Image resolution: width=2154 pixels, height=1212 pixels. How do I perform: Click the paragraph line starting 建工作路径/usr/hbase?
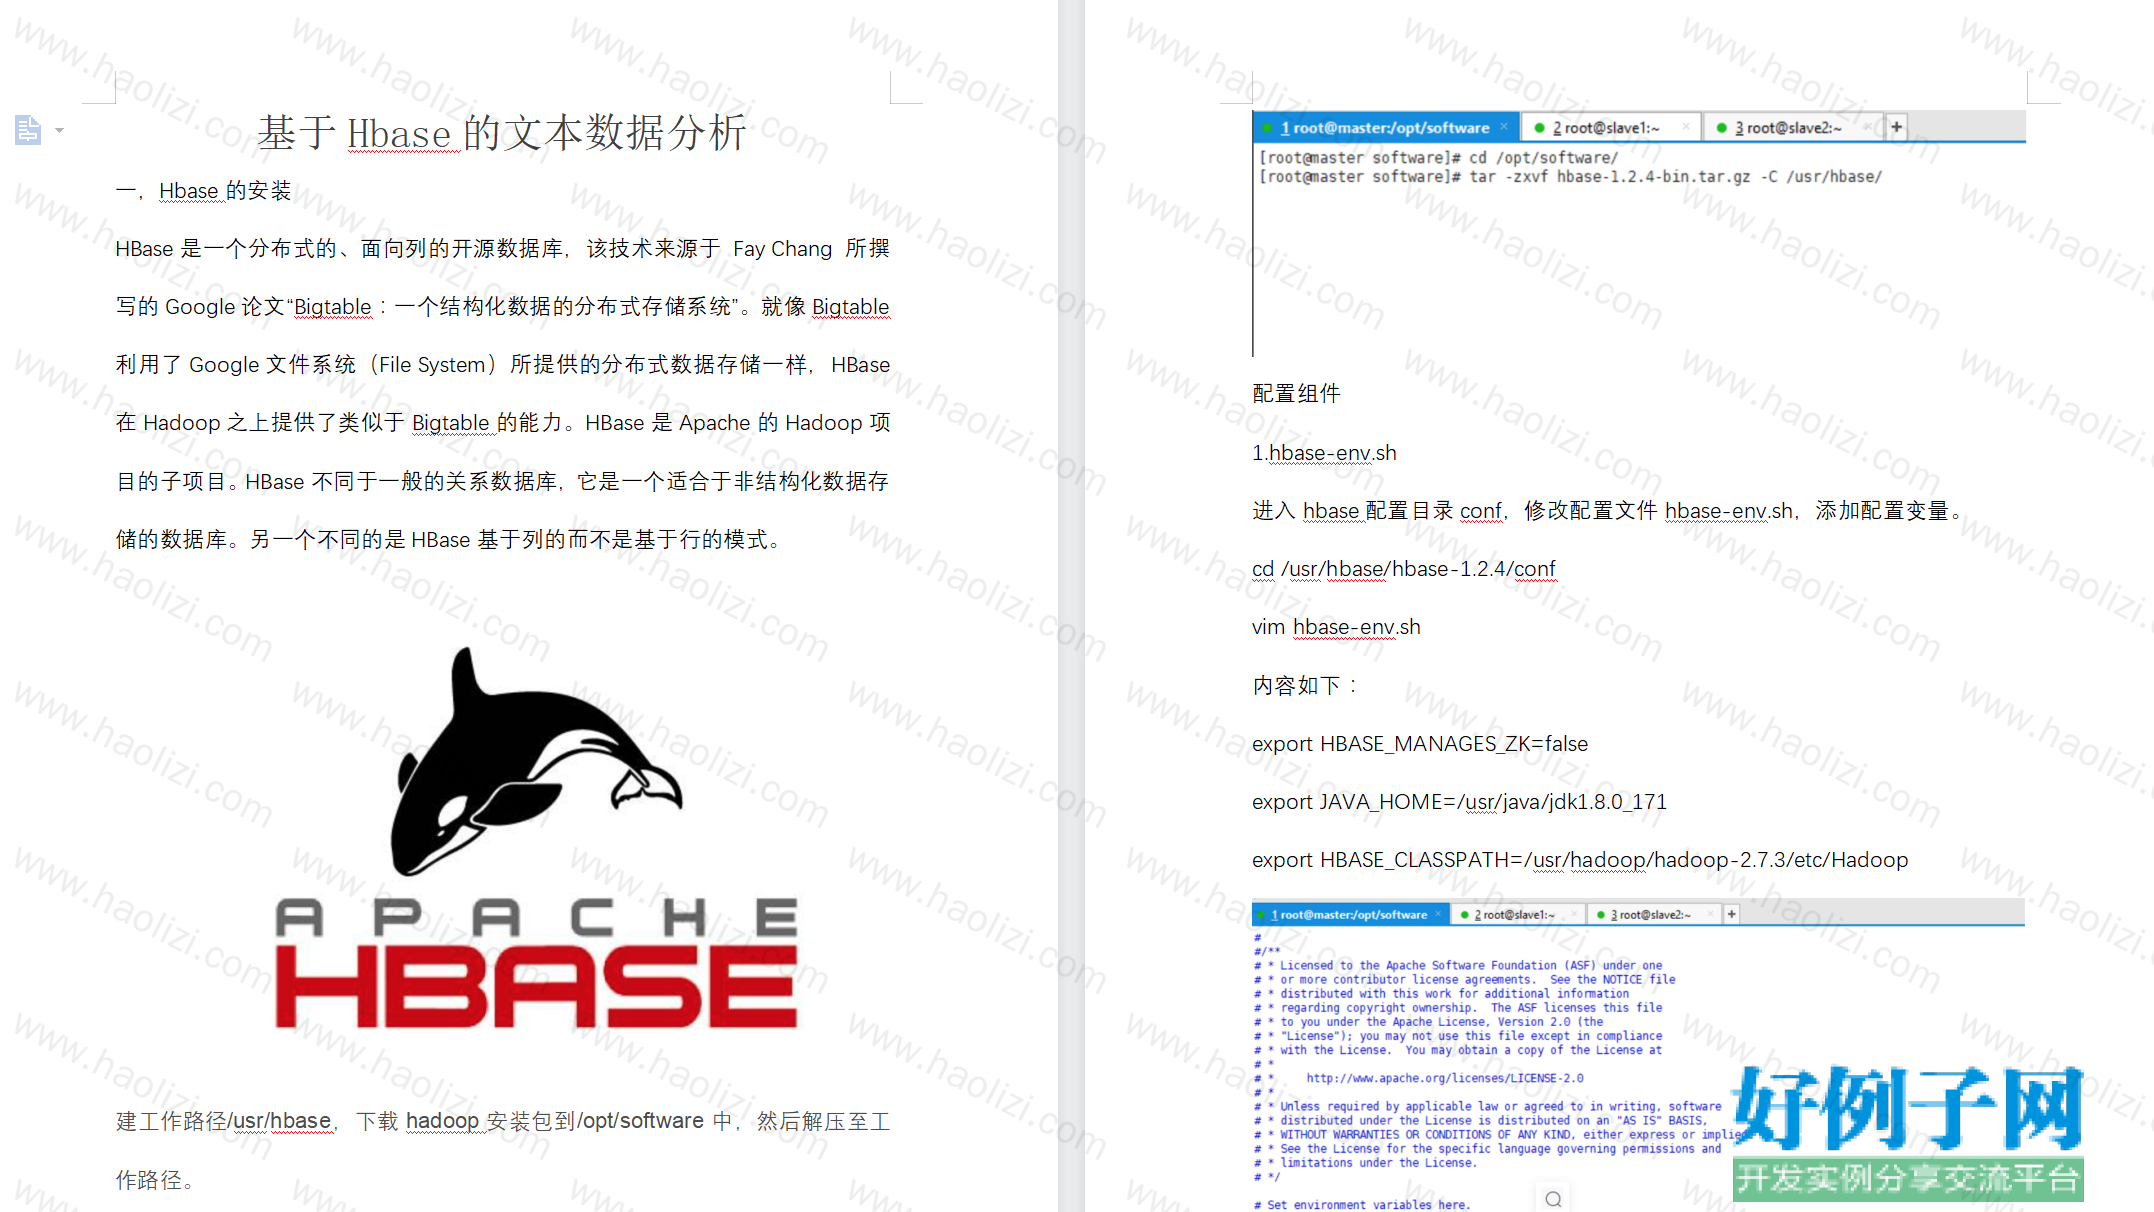point(503,1121)
